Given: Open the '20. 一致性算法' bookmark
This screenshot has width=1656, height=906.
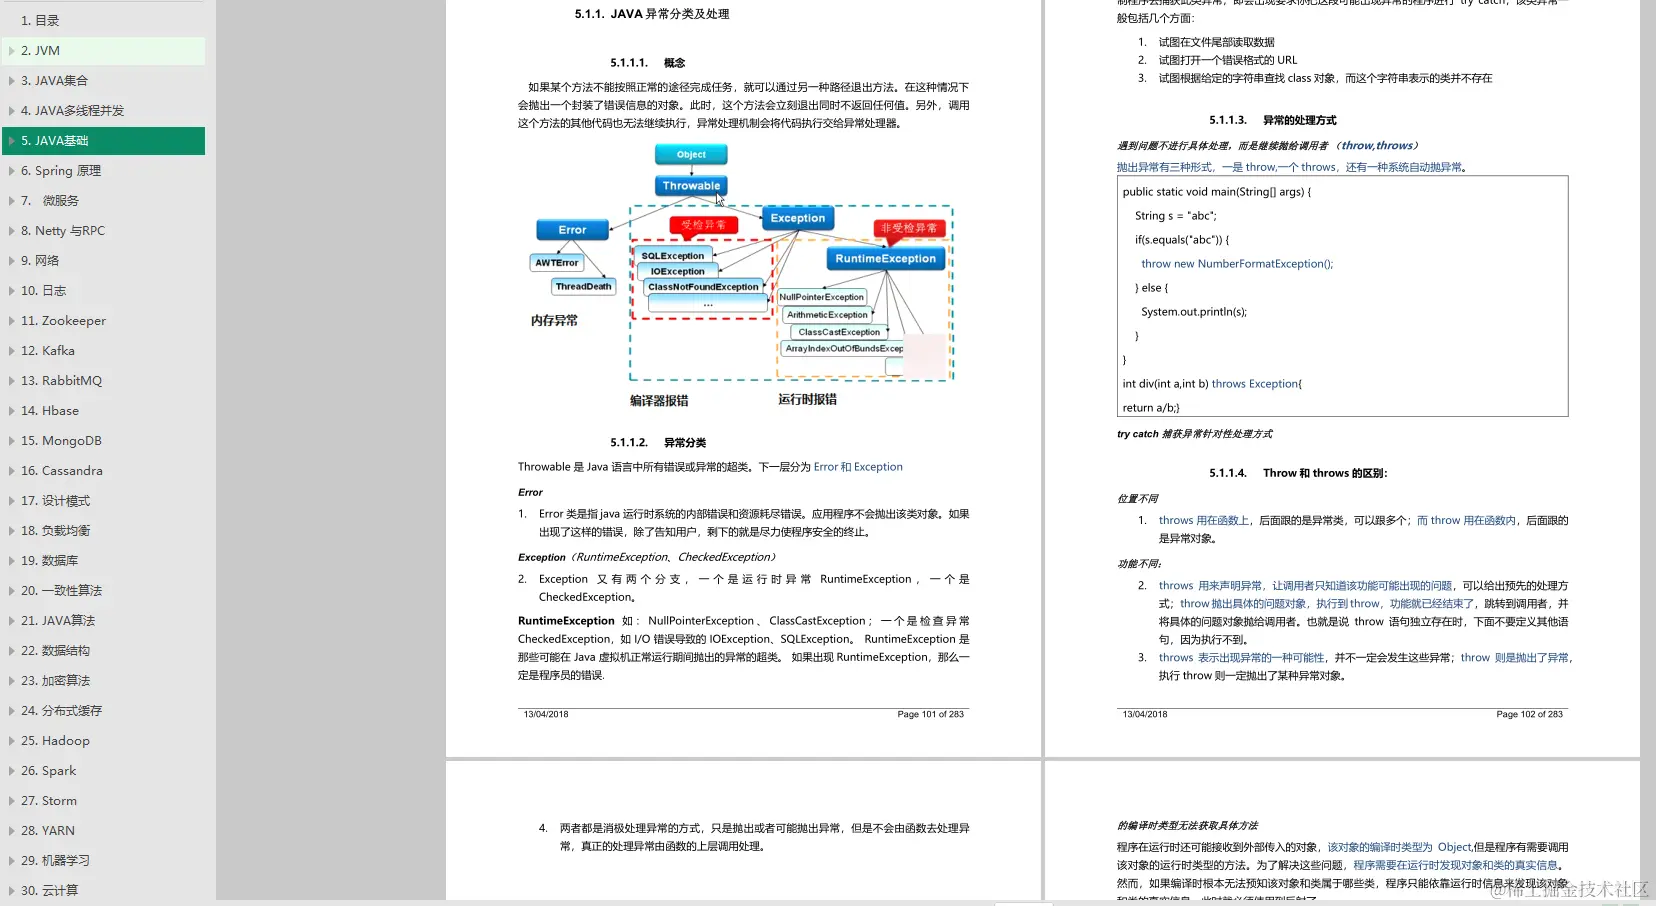Looking at the screenshot, I should pos(61,590).
